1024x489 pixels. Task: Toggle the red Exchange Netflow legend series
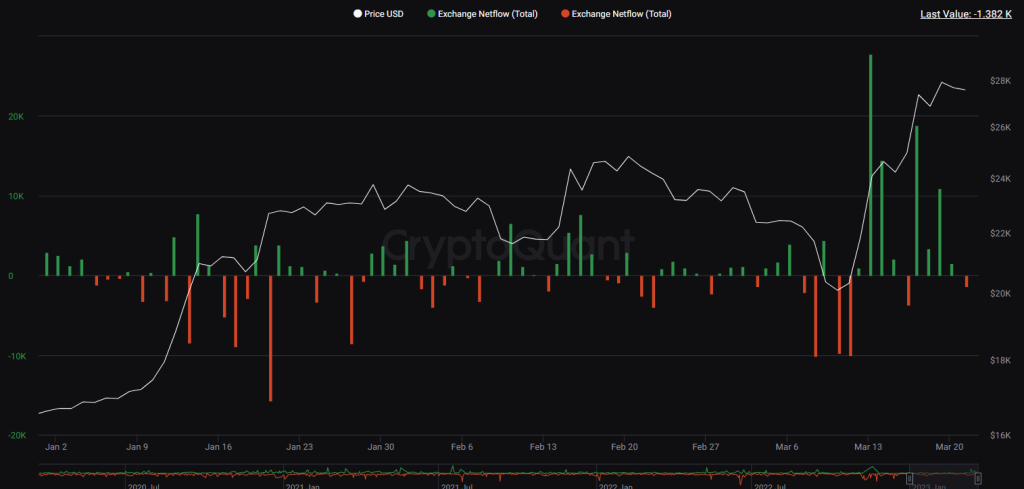tap(615, 14)
